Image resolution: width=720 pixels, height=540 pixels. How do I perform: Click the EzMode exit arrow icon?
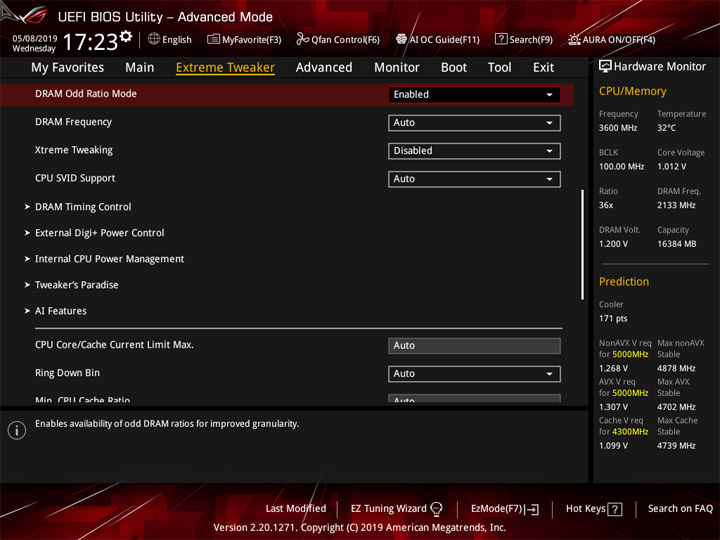click(533, 509)
